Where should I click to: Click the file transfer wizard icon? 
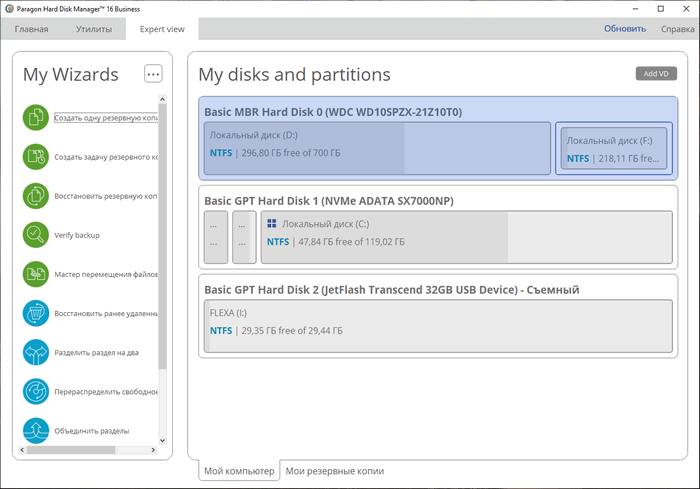[36, 274]
